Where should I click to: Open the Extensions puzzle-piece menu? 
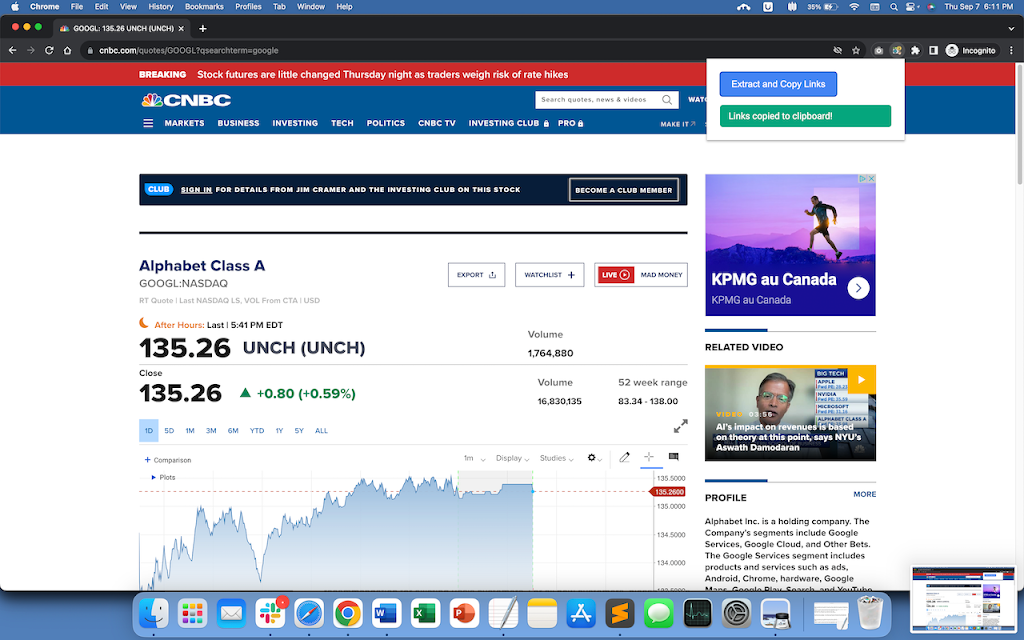click(915, 50)
